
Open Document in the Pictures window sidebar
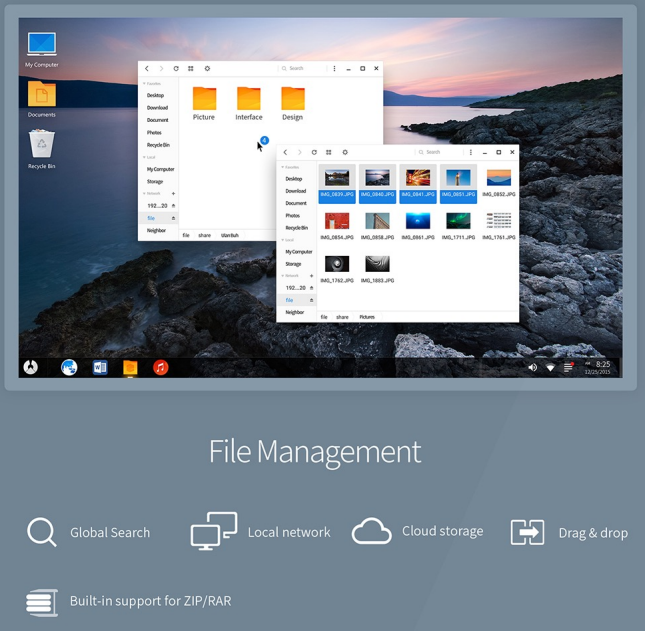click(296, 203)
